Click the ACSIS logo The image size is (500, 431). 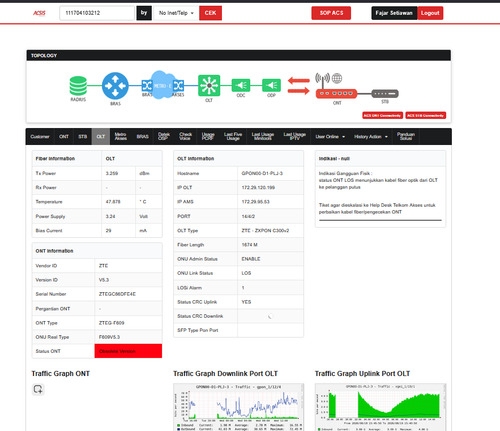[x=39, y=13]
